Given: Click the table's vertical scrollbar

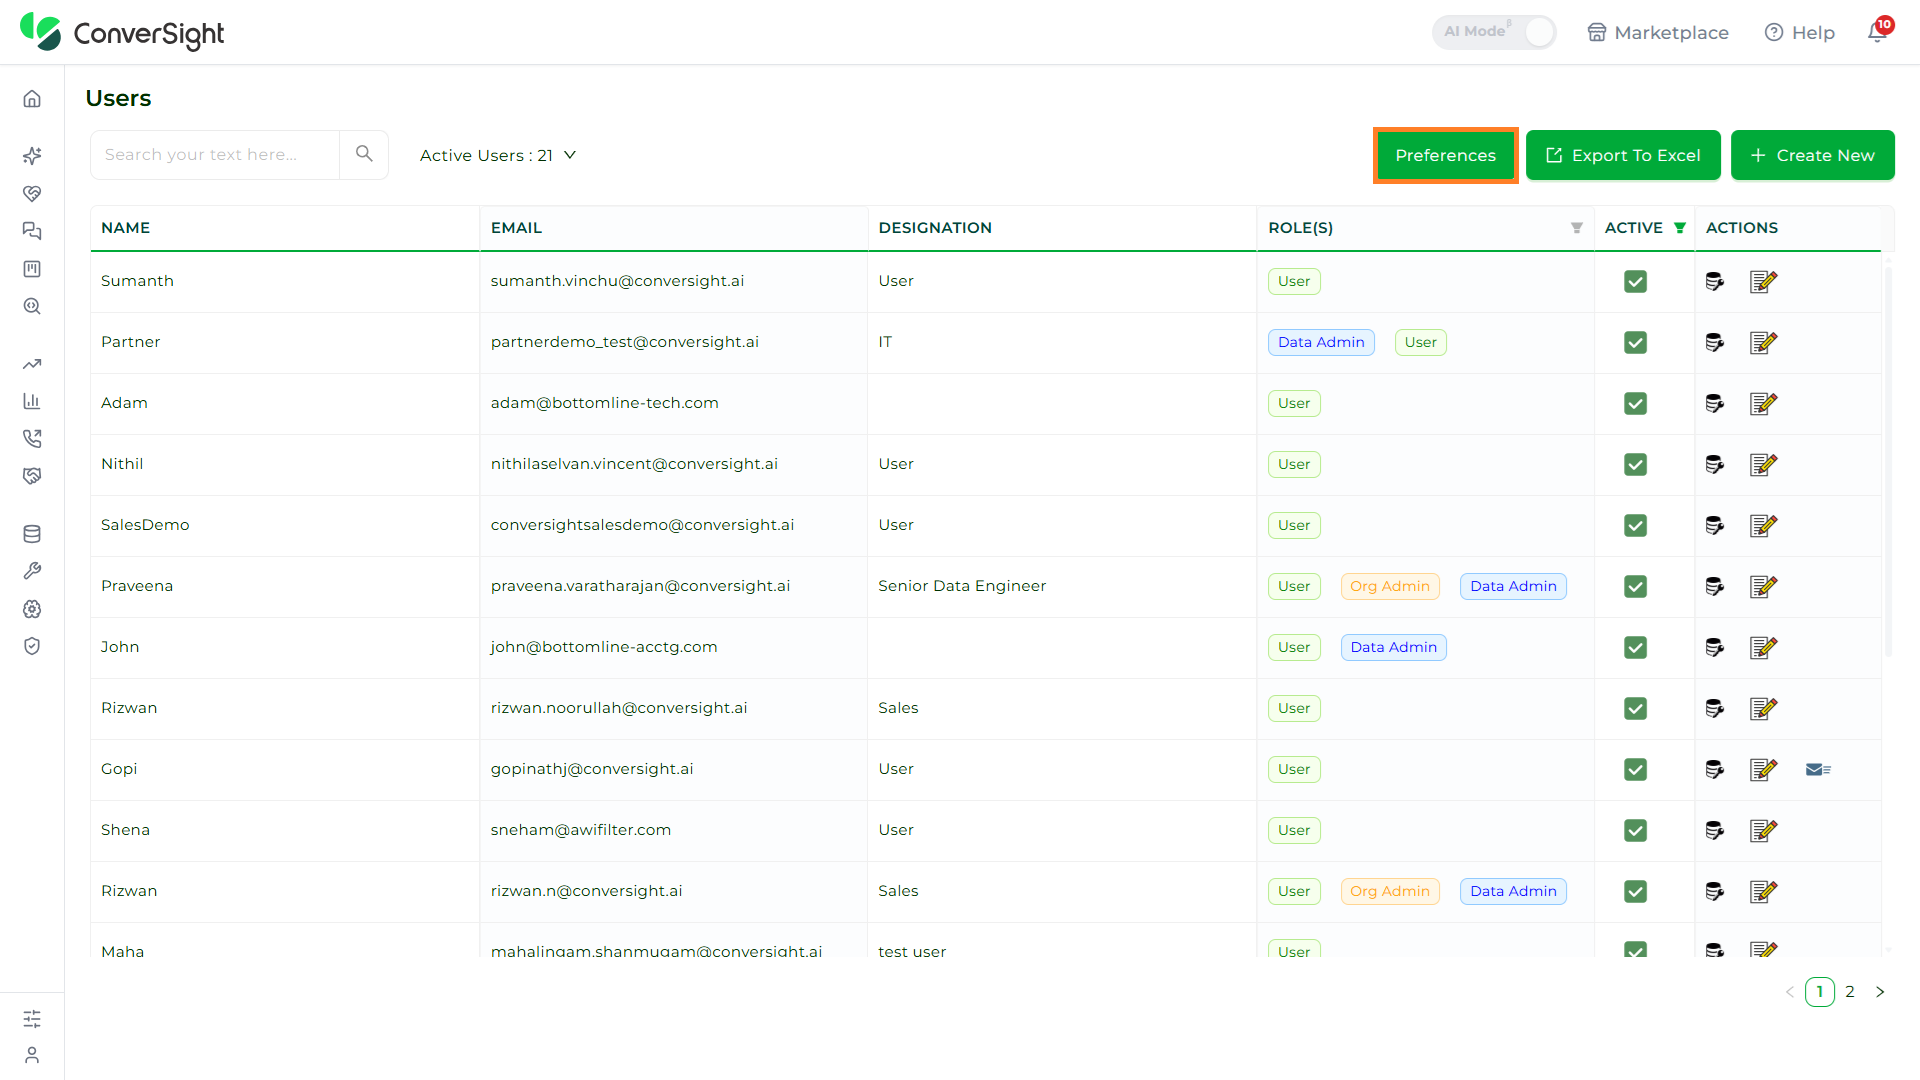Looking at the screenshot, I should point(1888,460).
